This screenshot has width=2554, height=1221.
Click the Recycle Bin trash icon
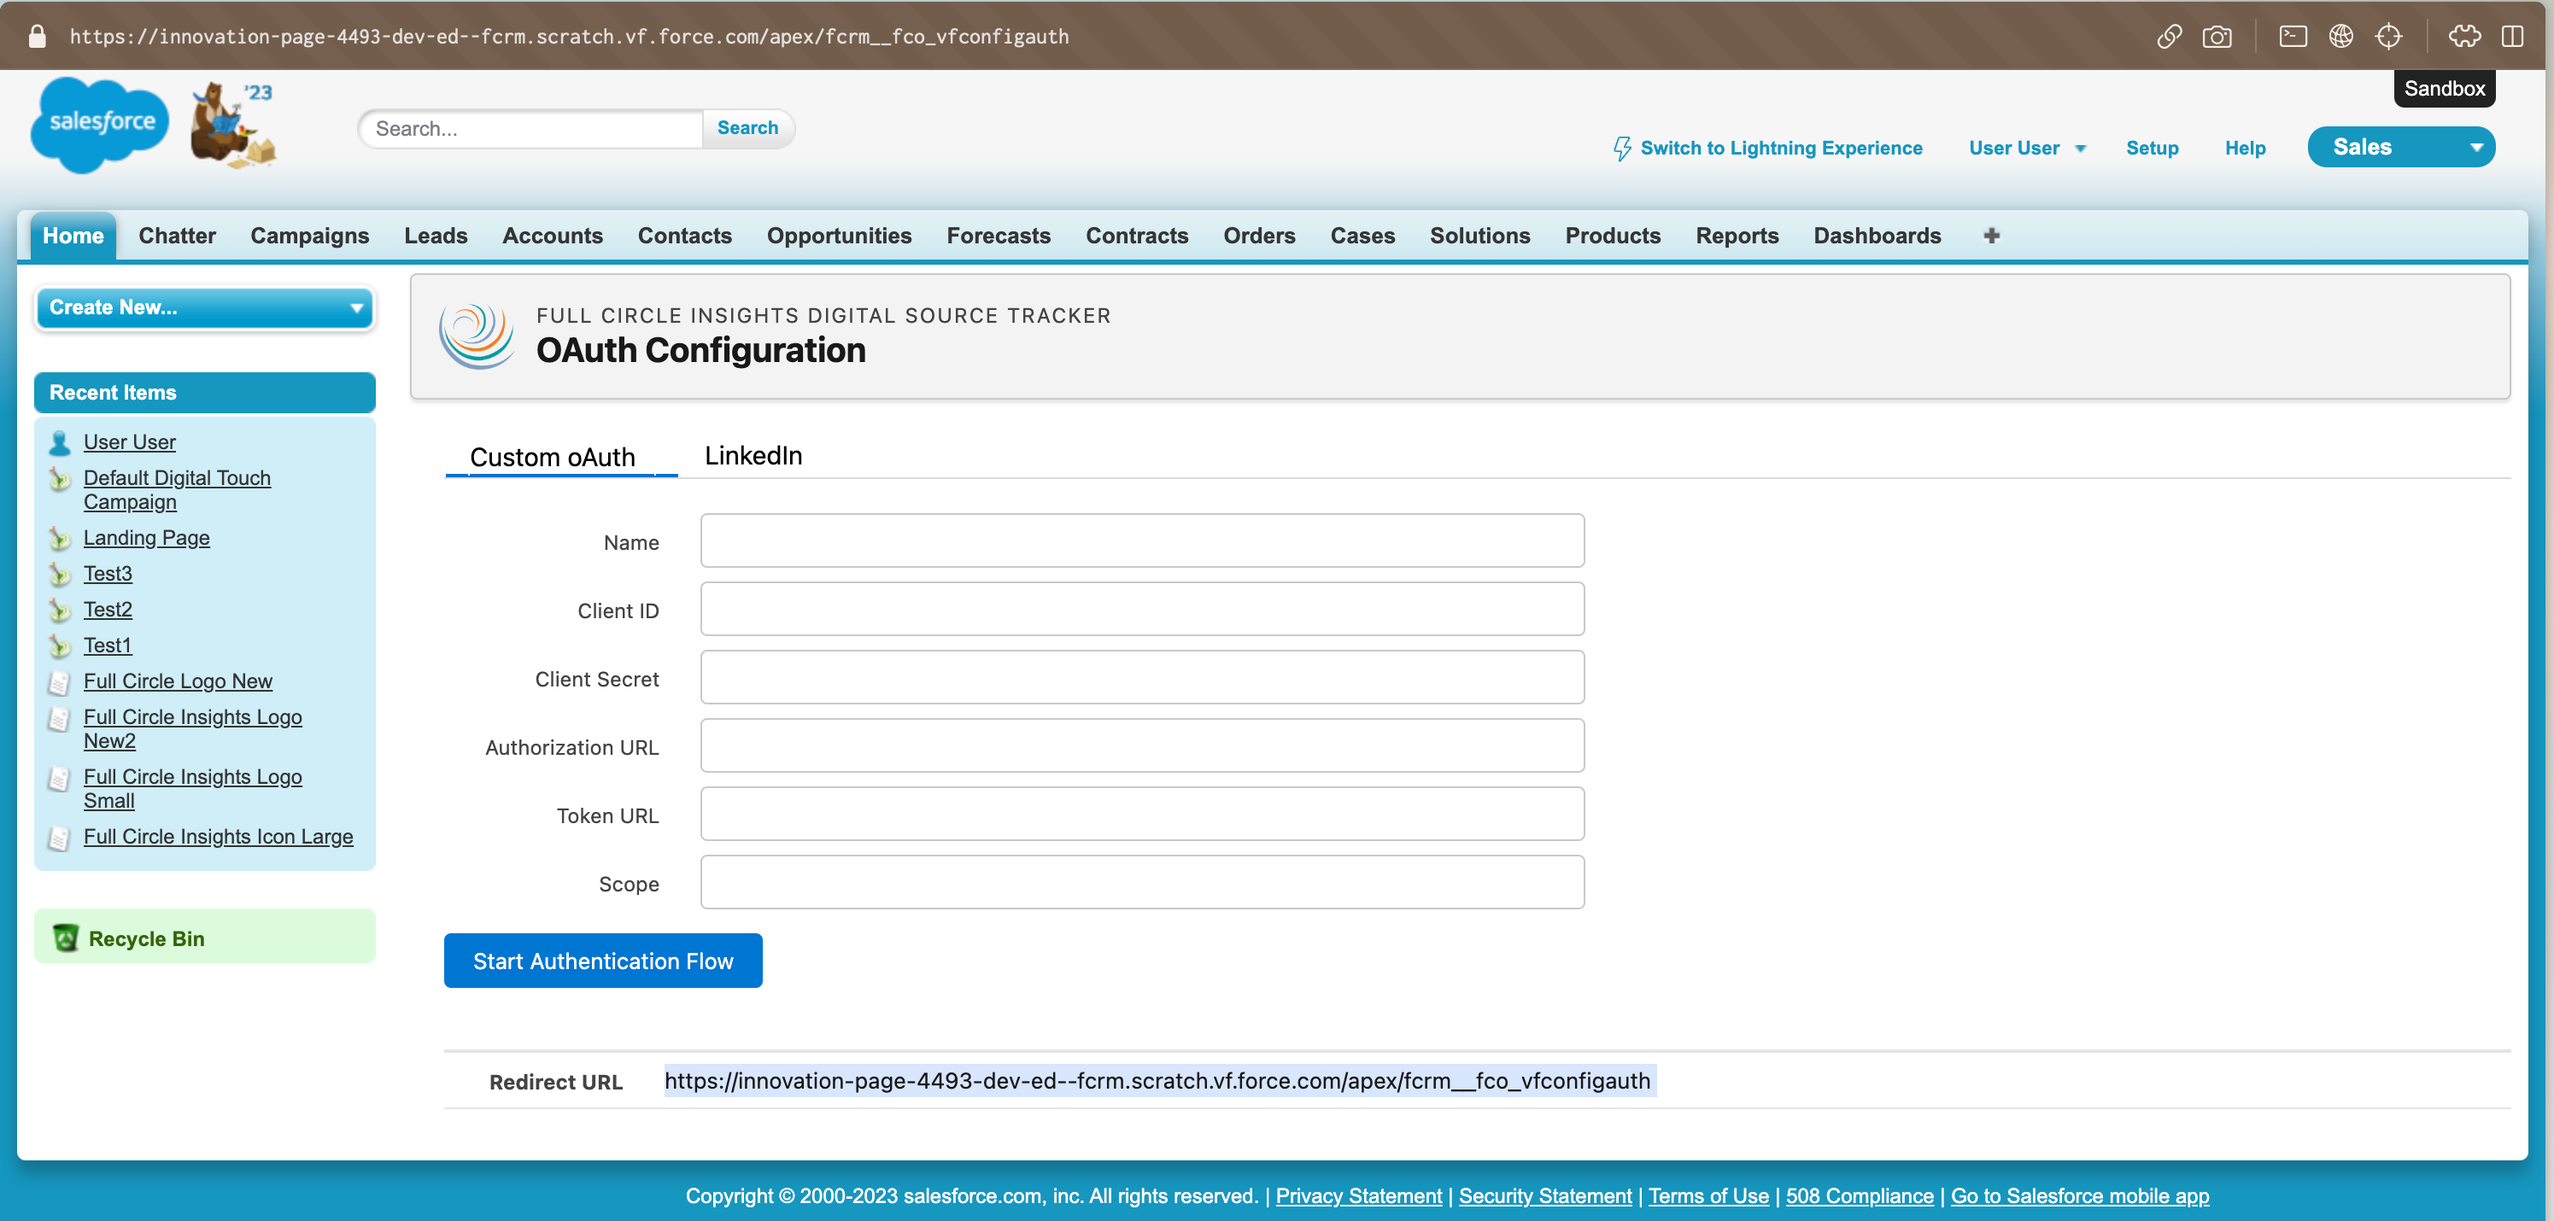click(x=66, y=938)
